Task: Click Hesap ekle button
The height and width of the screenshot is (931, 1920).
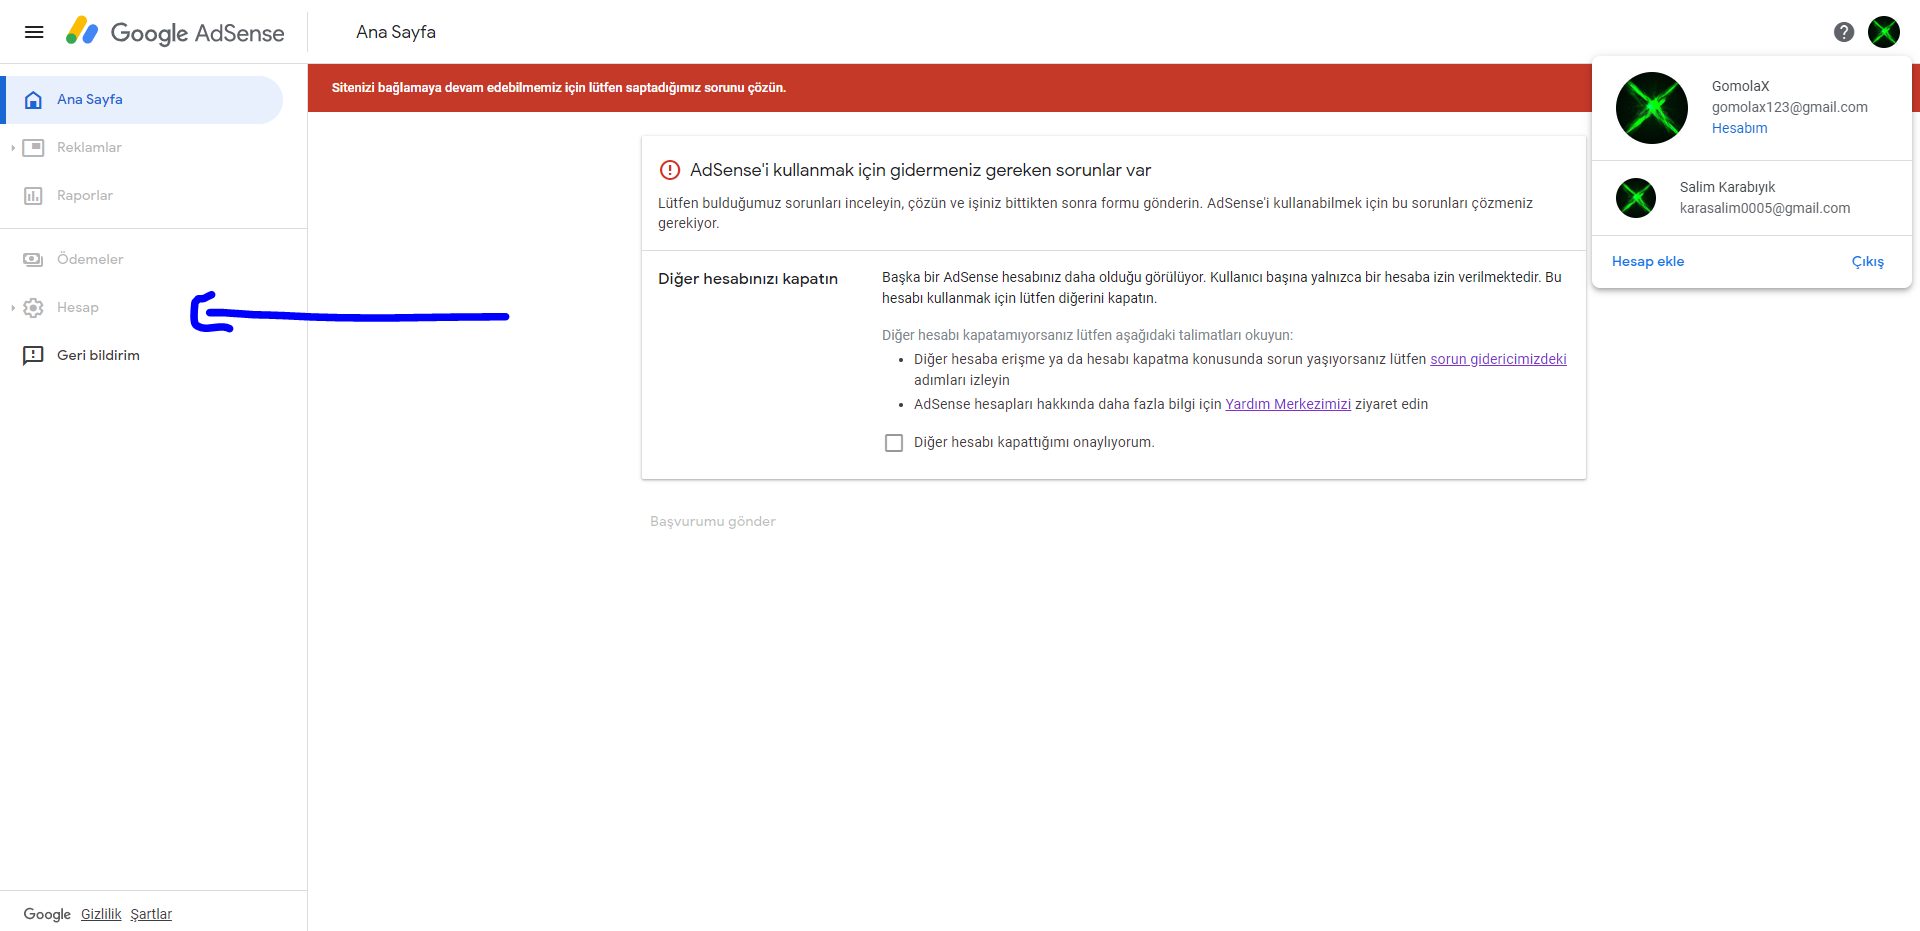Action: pyautogui.click(x=1648, y=261)
